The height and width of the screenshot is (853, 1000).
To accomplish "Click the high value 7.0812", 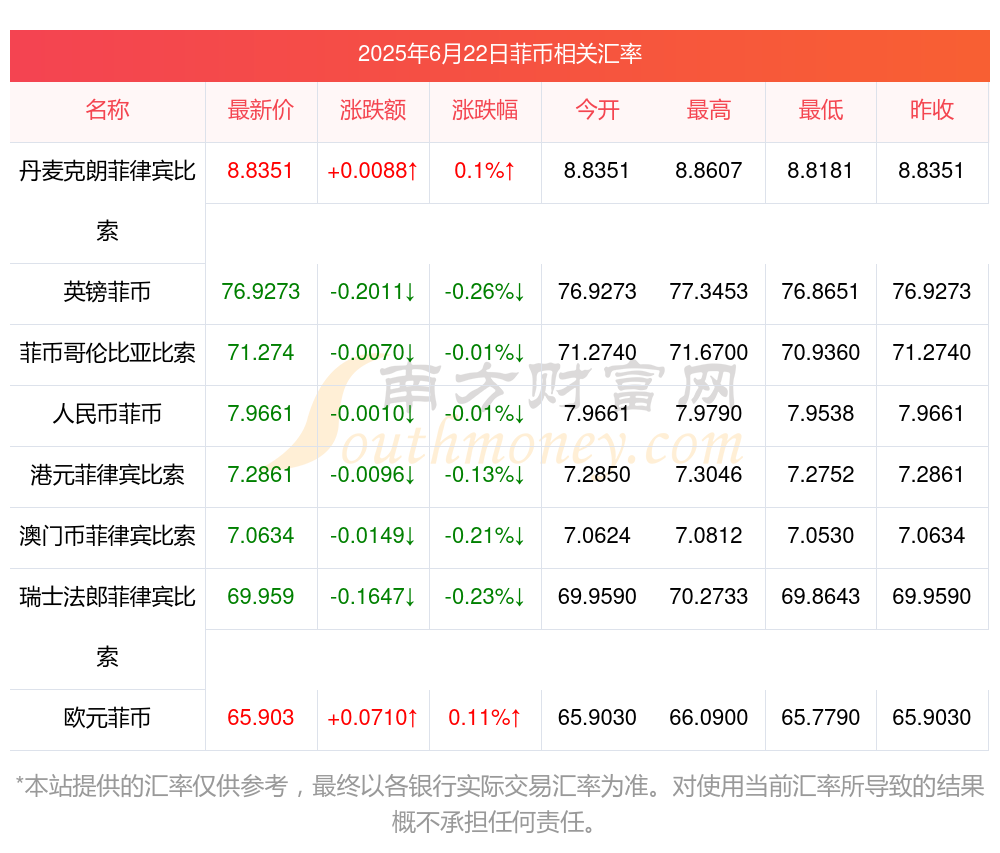I will tap(709, 535).
